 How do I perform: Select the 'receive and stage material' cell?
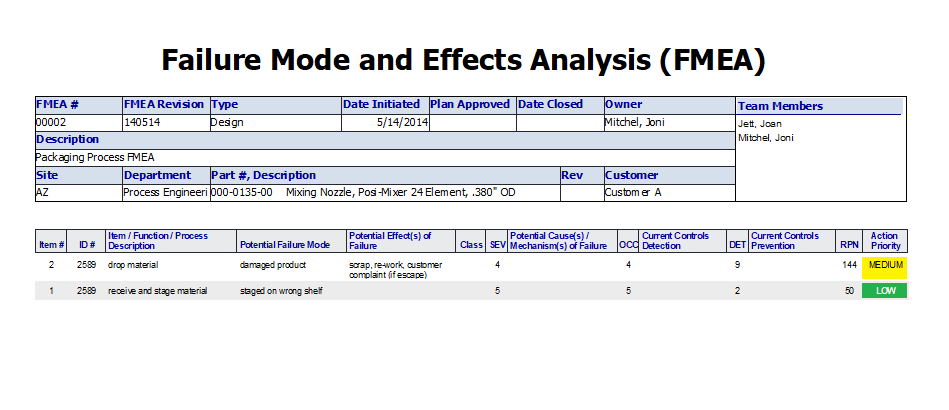click(x=158, y=291)
